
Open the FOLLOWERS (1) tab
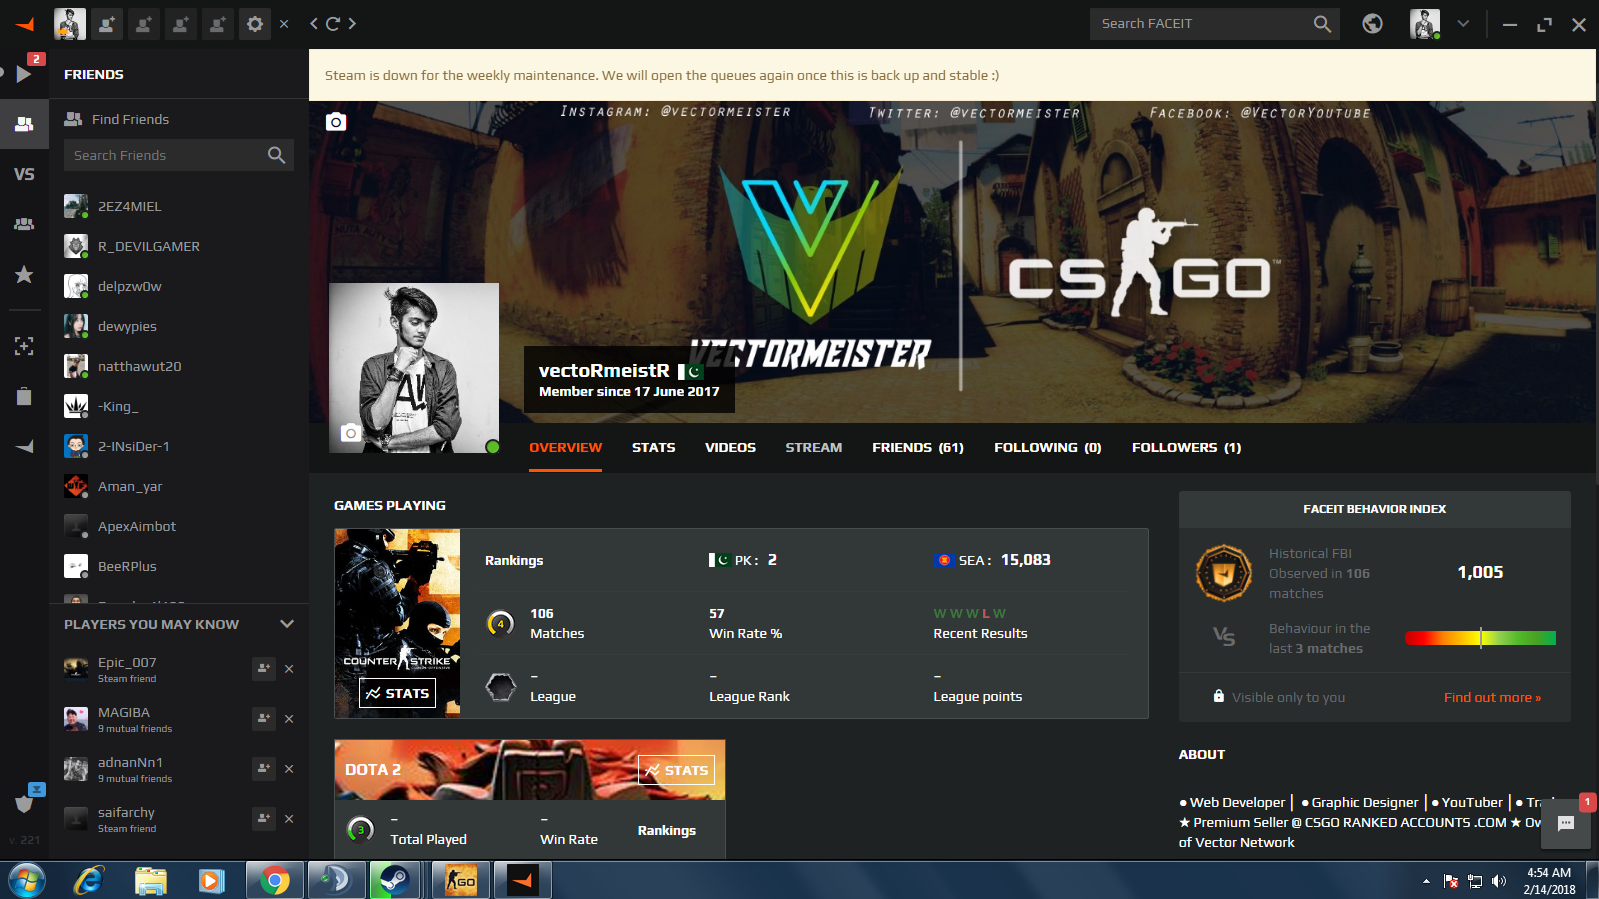[1187, 448]
